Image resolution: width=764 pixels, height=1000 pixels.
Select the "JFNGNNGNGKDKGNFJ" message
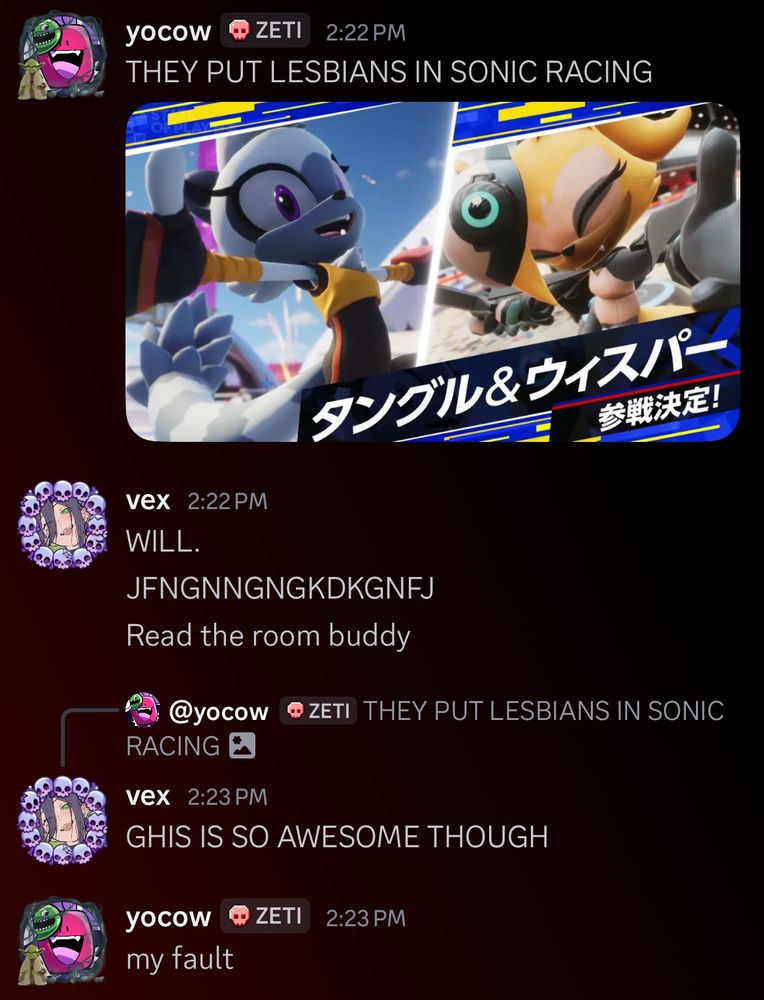pyautogui.click(x=279, y=589)
